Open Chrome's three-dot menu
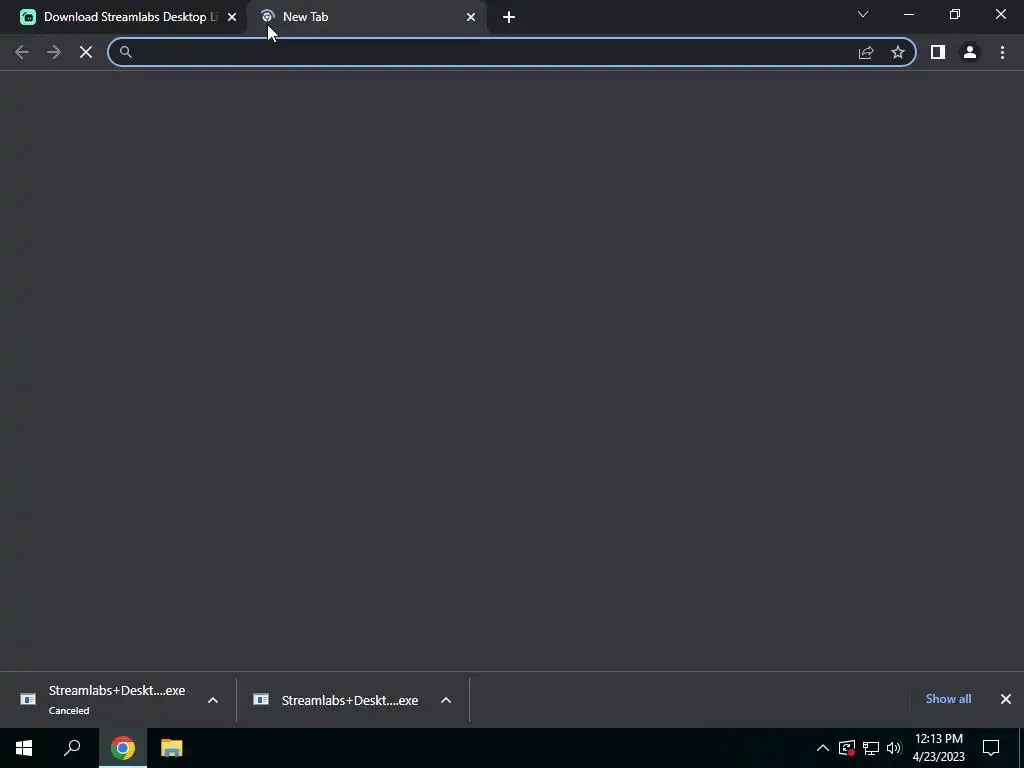This screenshot has width=1024, height=768. 1002,52
